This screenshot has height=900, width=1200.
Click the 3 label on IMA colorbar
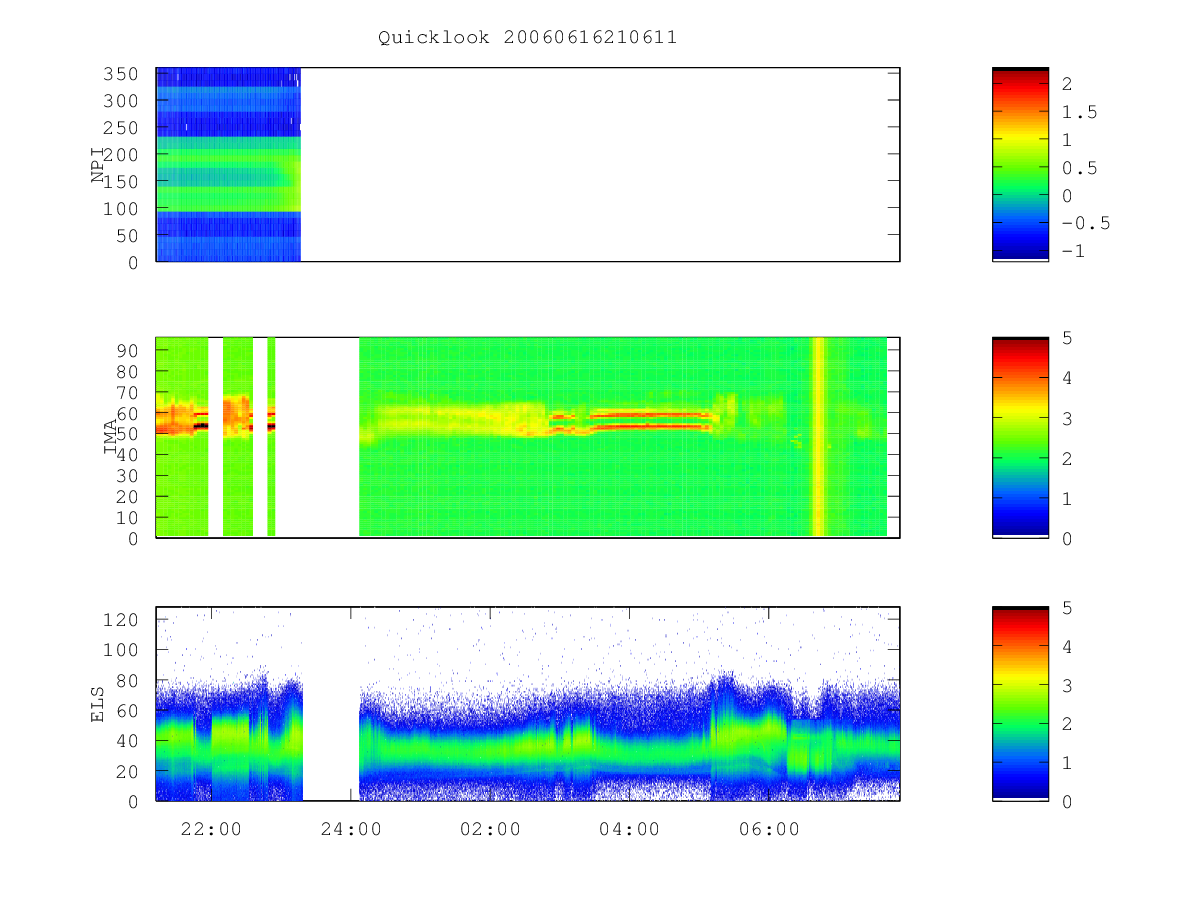coord(1067,418)
